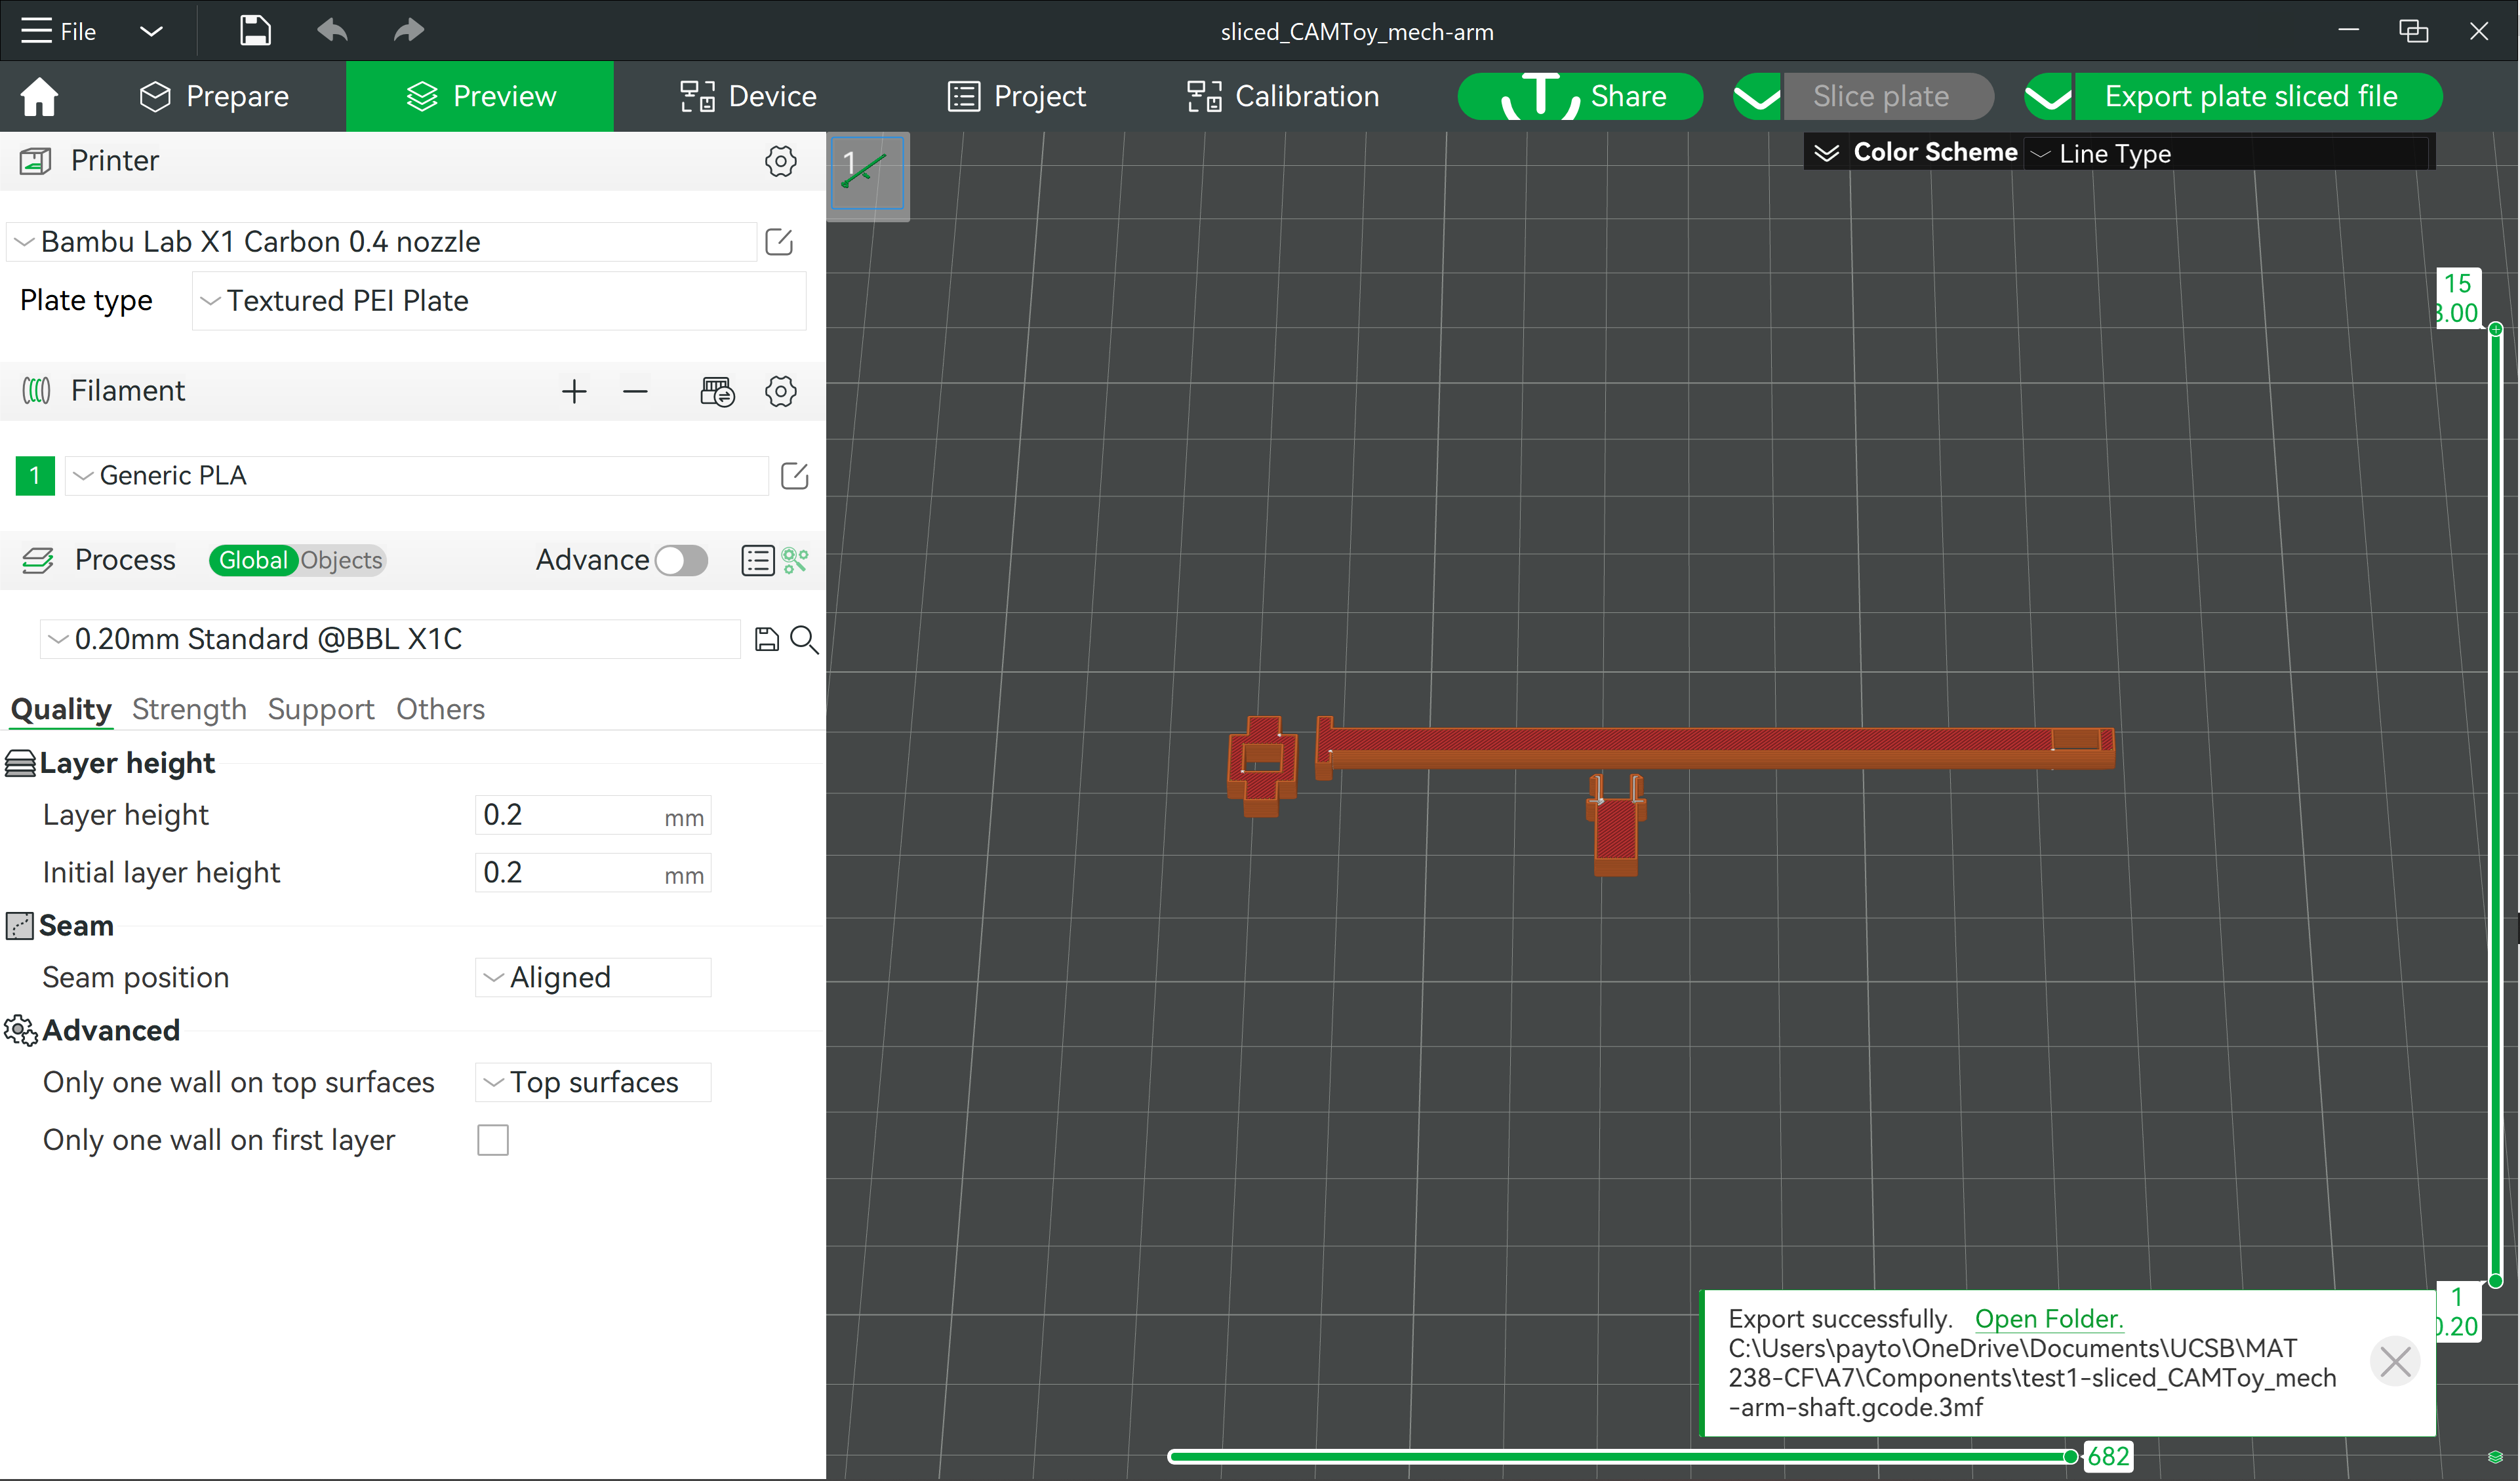Open the File hamburger menu

58,31
